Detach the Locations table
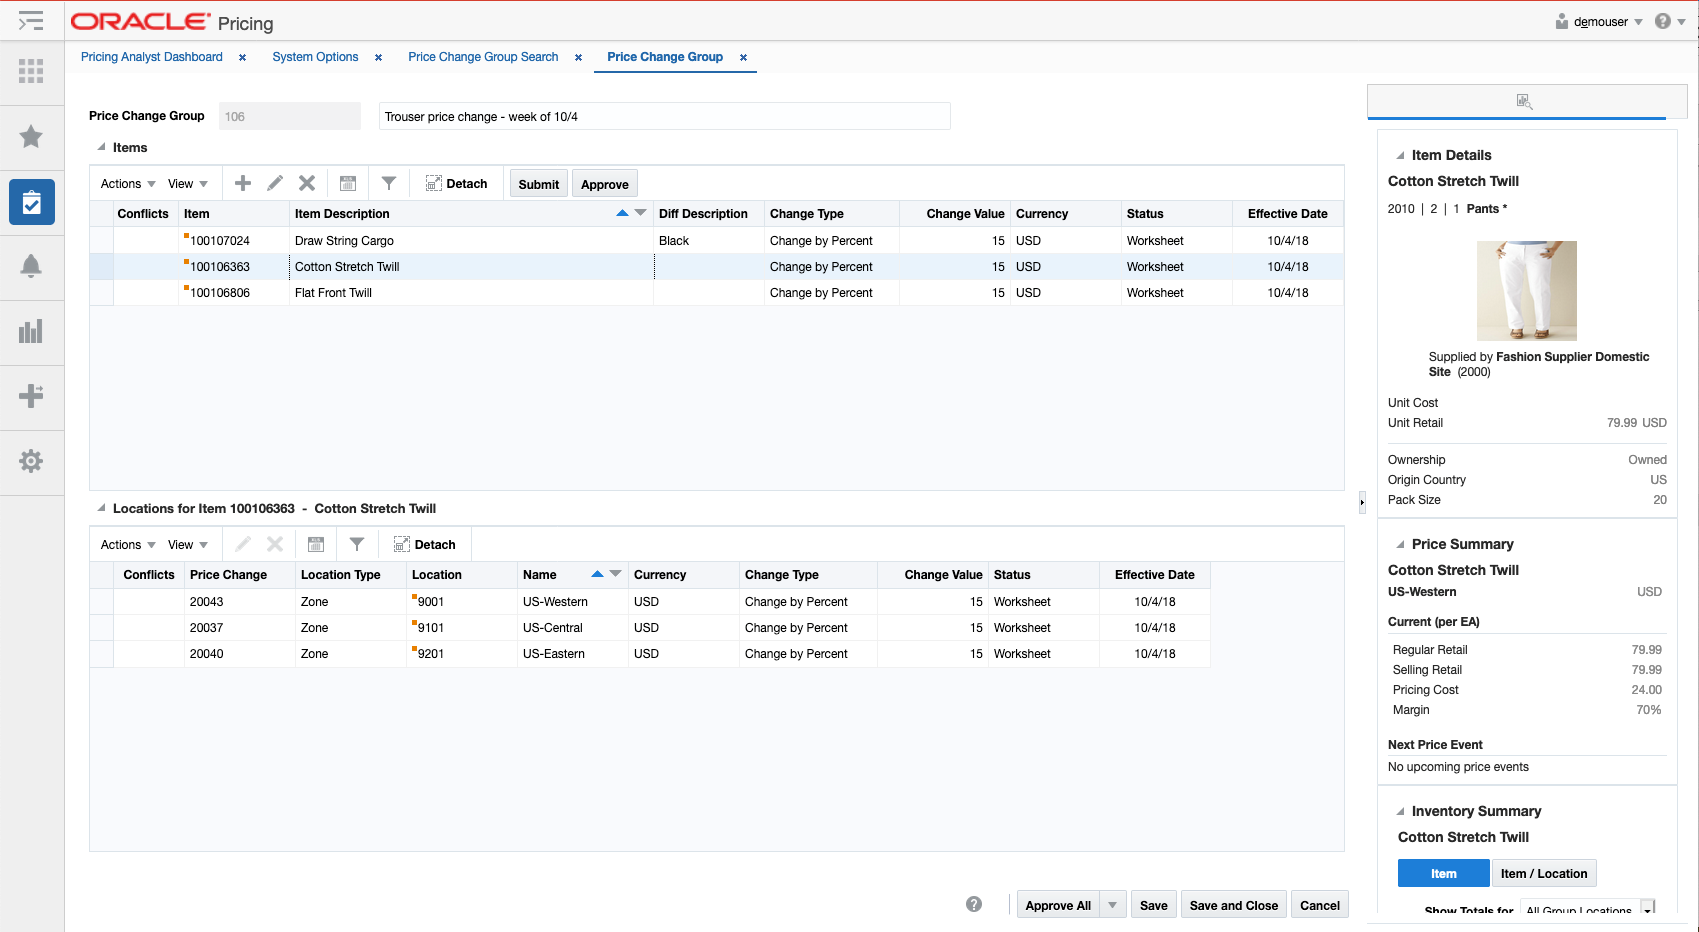This screenshot has height=932, width=1699. coord(424,543)
